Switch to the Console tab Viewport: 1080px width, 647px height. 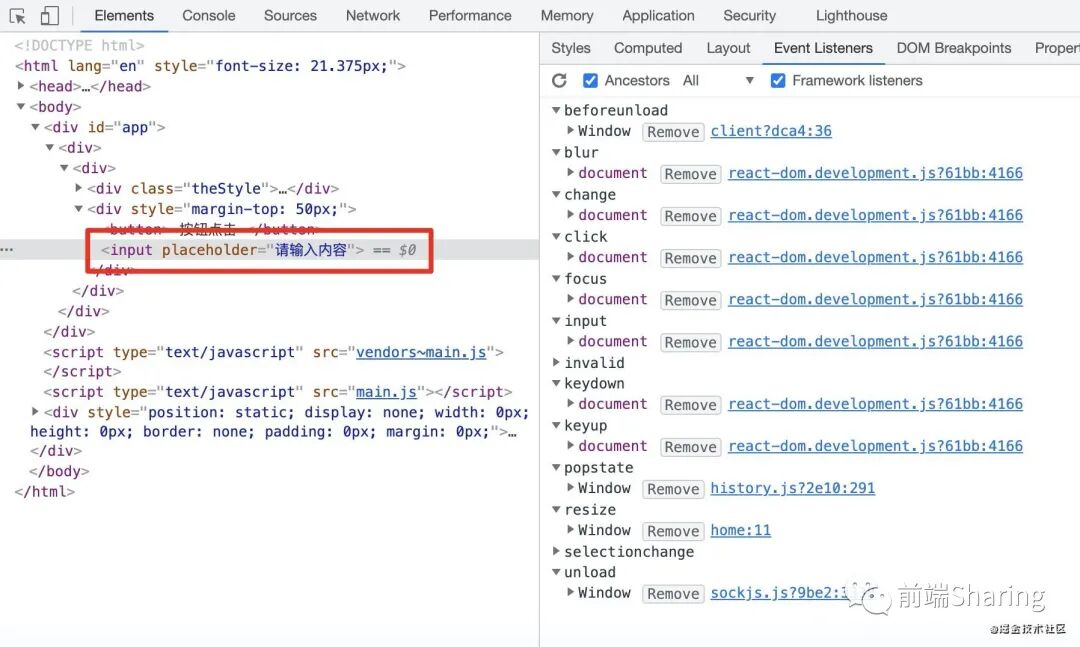[209, 15]
